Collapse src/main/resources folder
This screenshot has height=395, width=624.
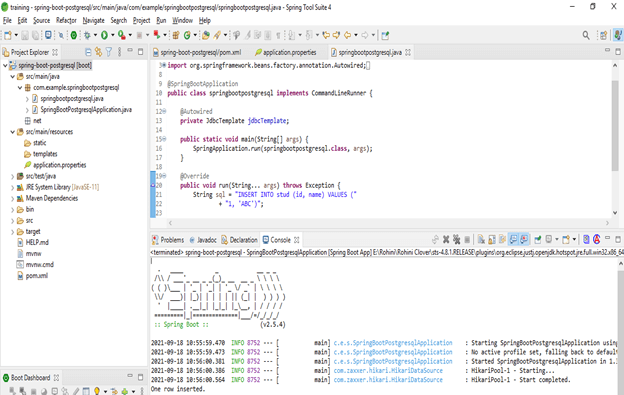(x=12, y=132)
